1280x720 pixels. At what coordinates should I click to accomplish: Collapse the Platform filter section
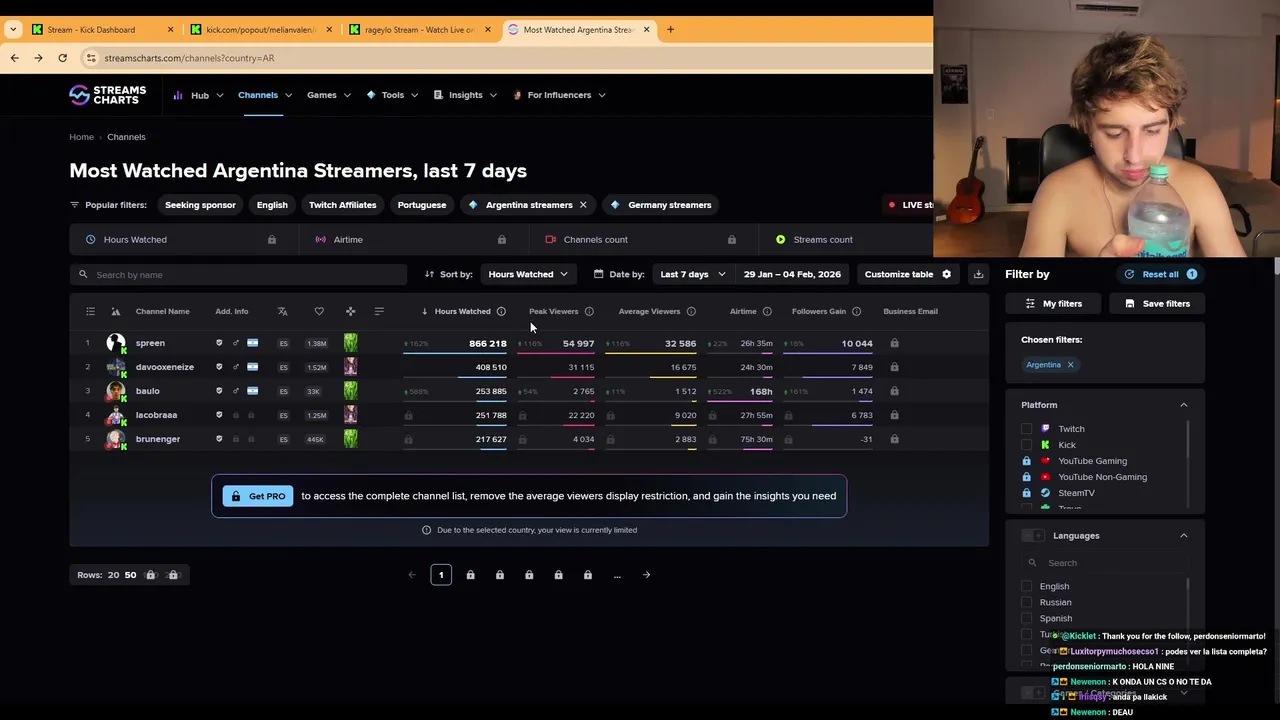tap(1184, 405)
